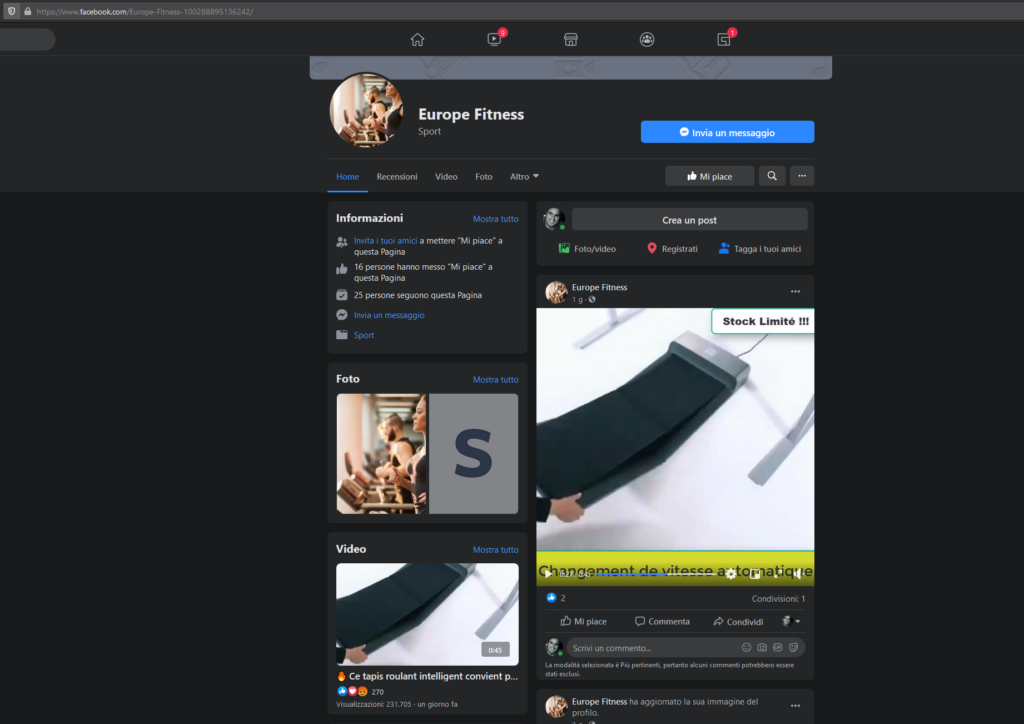Click the Invia un messaggio button

[727, 132]
